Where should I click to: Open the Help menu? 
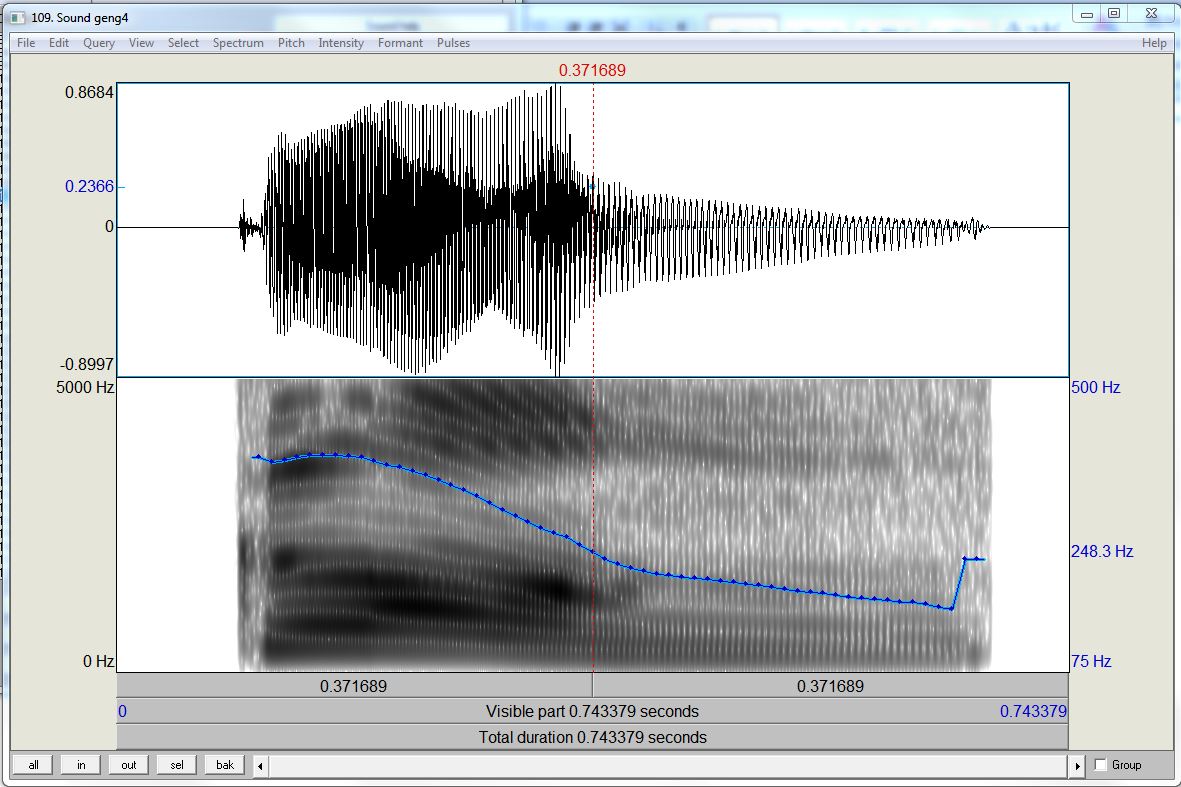click(1153, 43)
